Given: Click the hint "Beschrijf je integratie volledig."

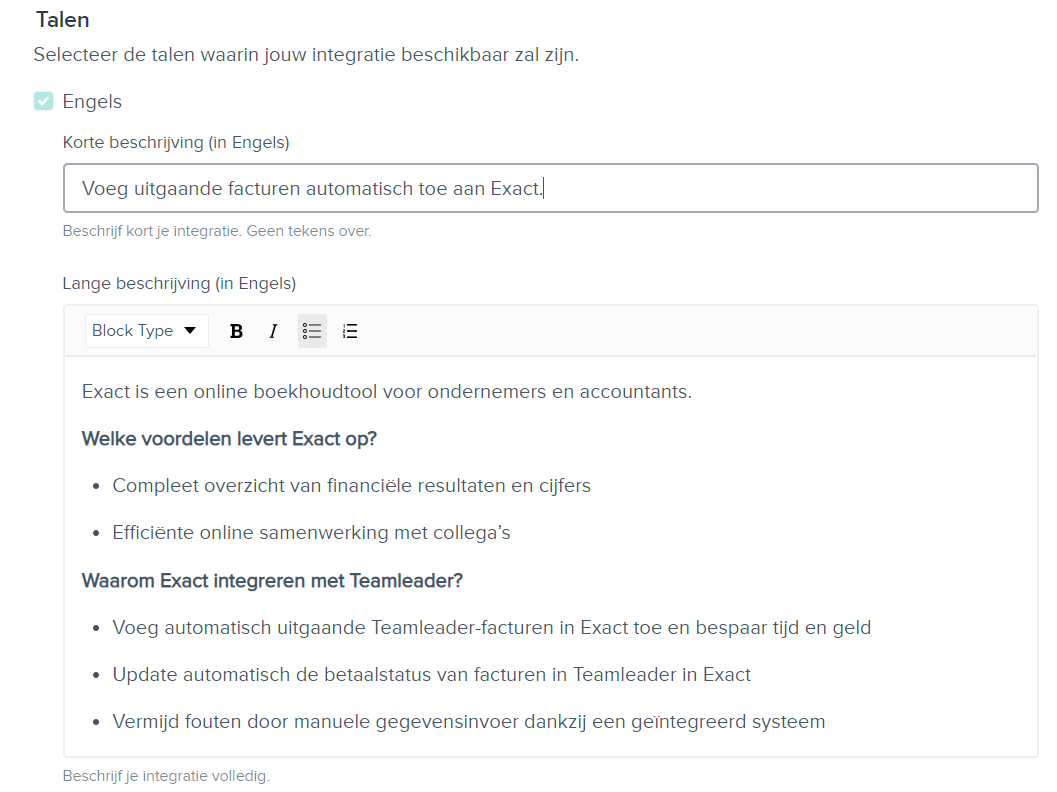Looking at the screenshot, I should tap(166, 776).
